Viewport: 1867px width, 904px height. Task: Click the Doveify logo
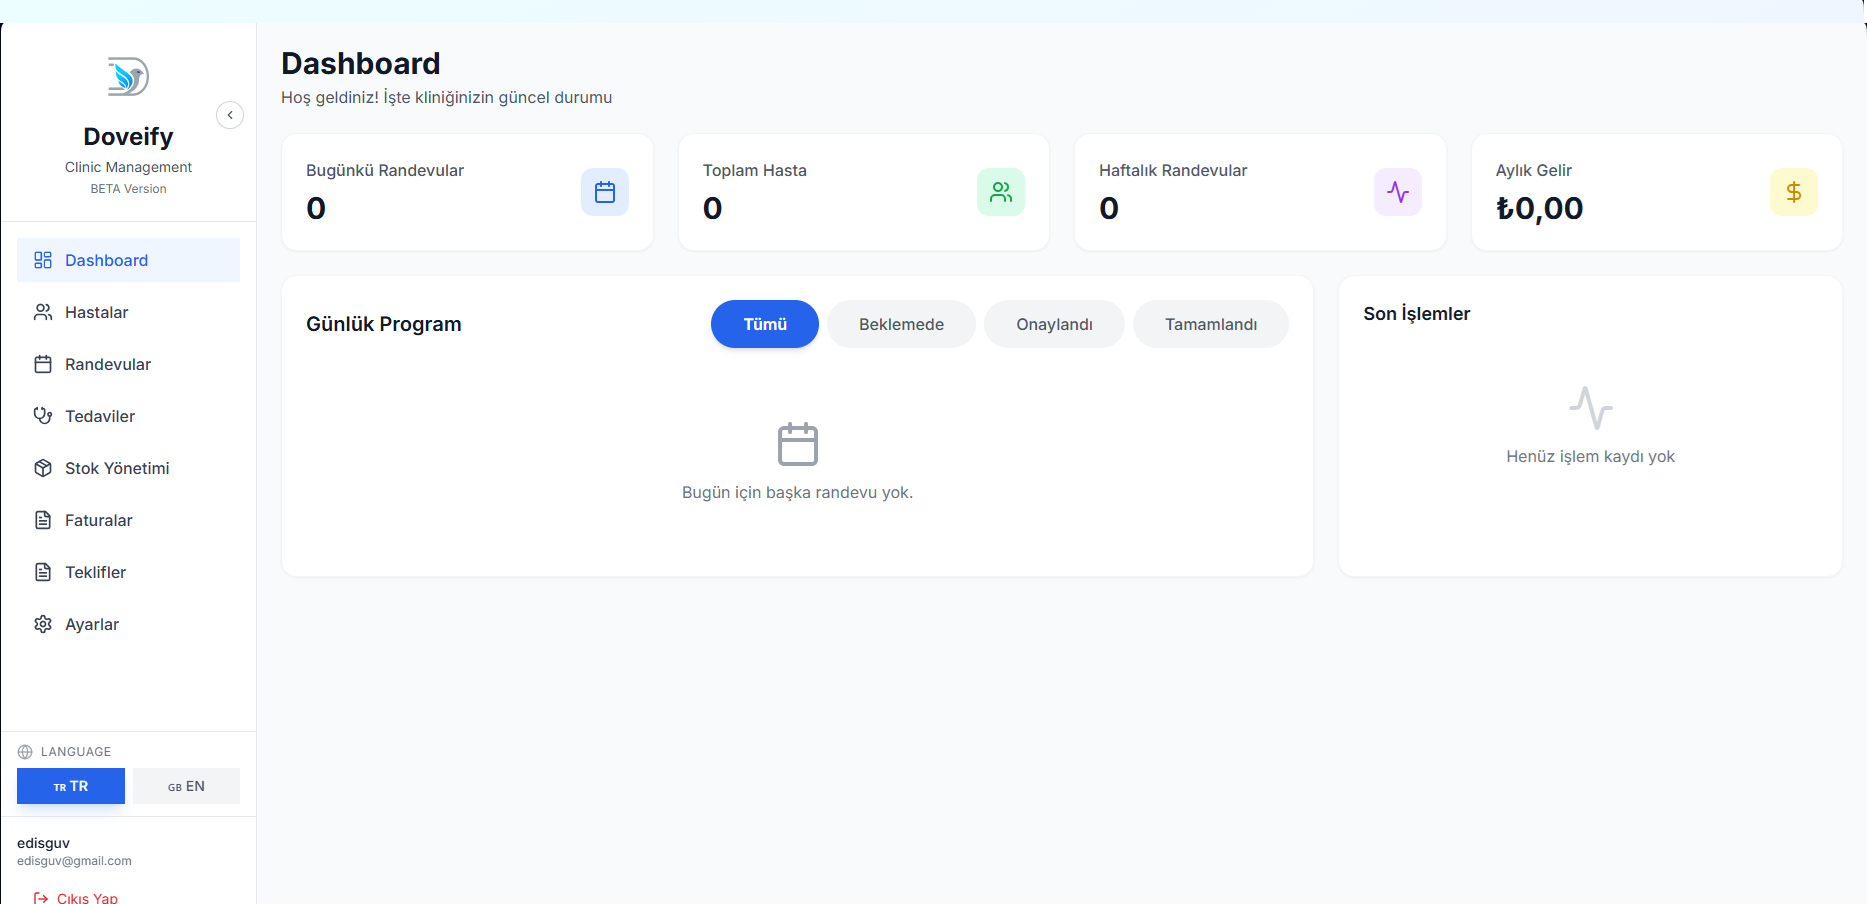(x=127, y=76)
